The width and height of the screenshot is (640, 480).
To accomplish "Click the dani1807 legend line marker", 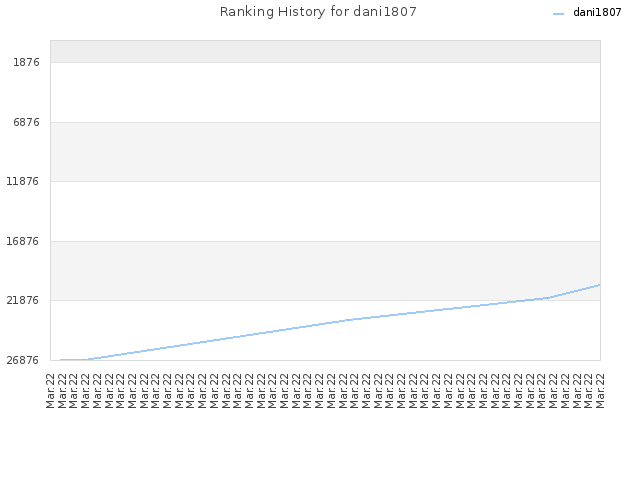I will point(558,14).
